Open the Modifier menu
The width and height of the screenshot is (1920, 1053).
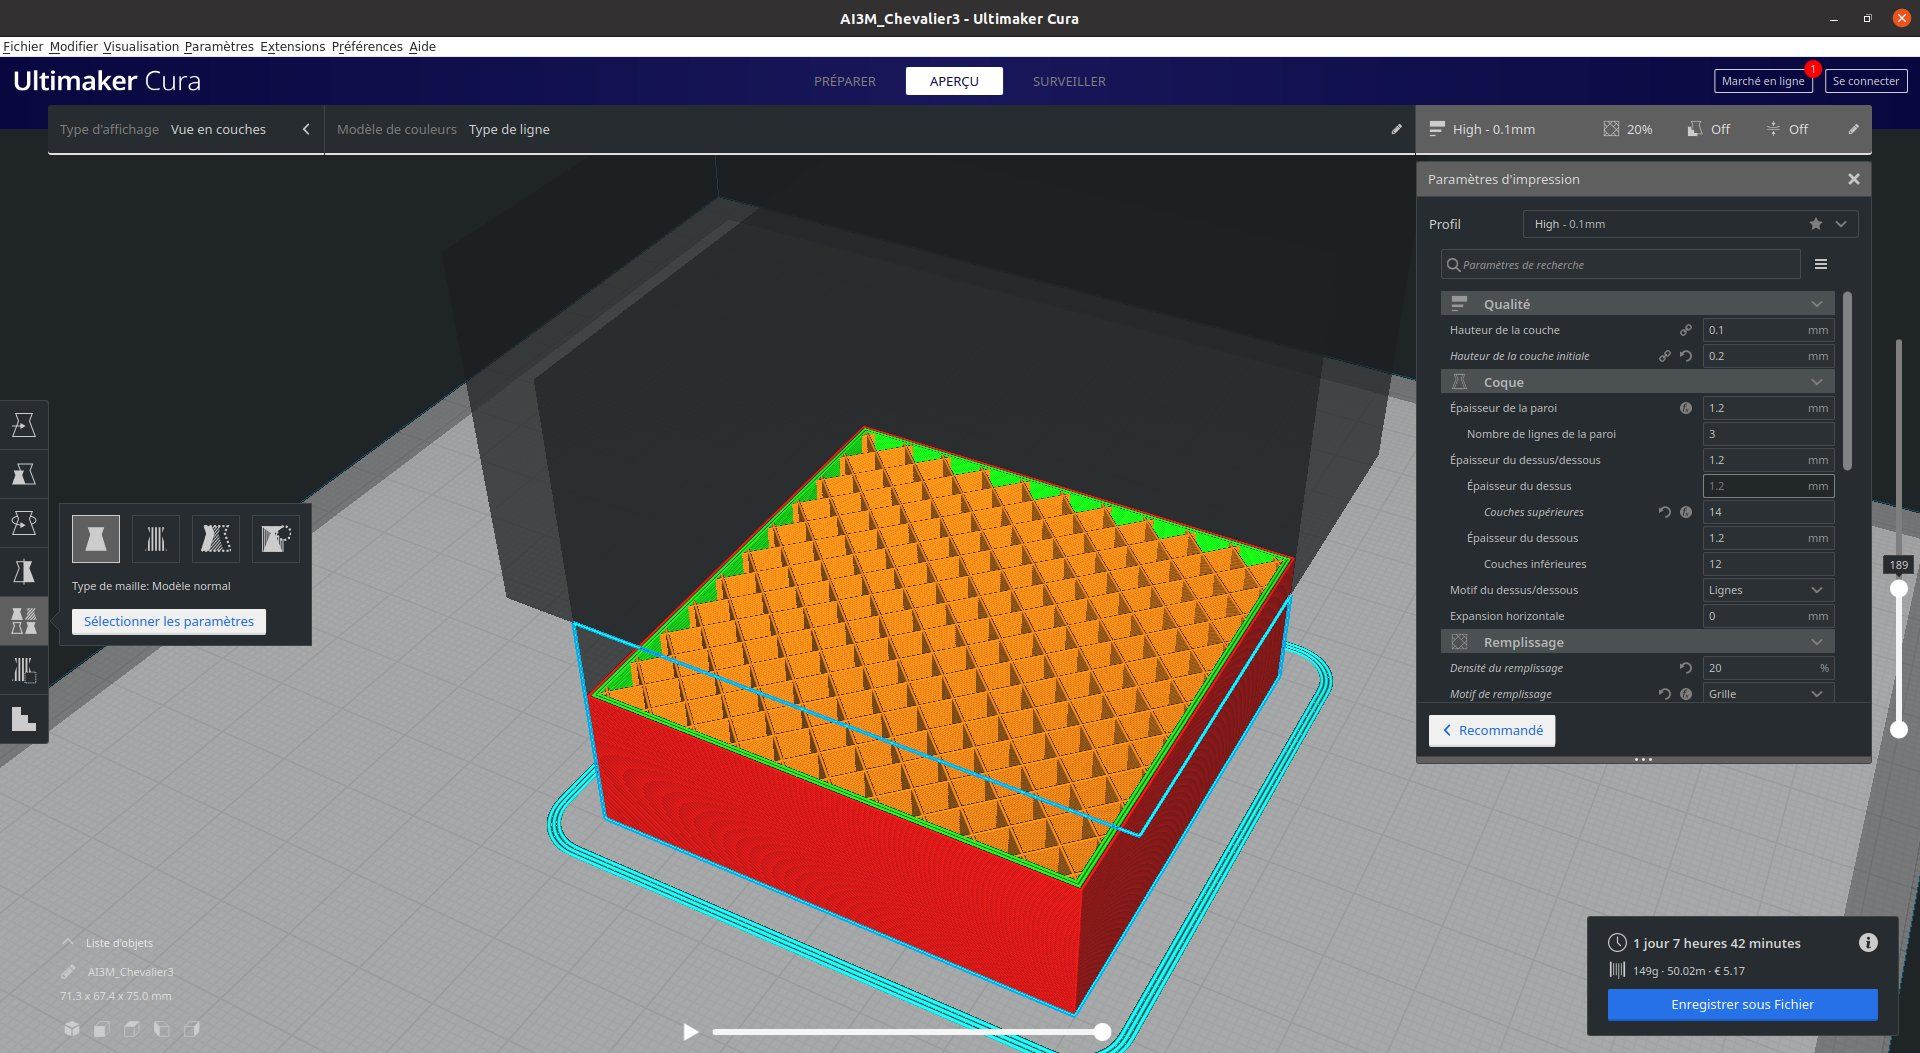[74, 46]
